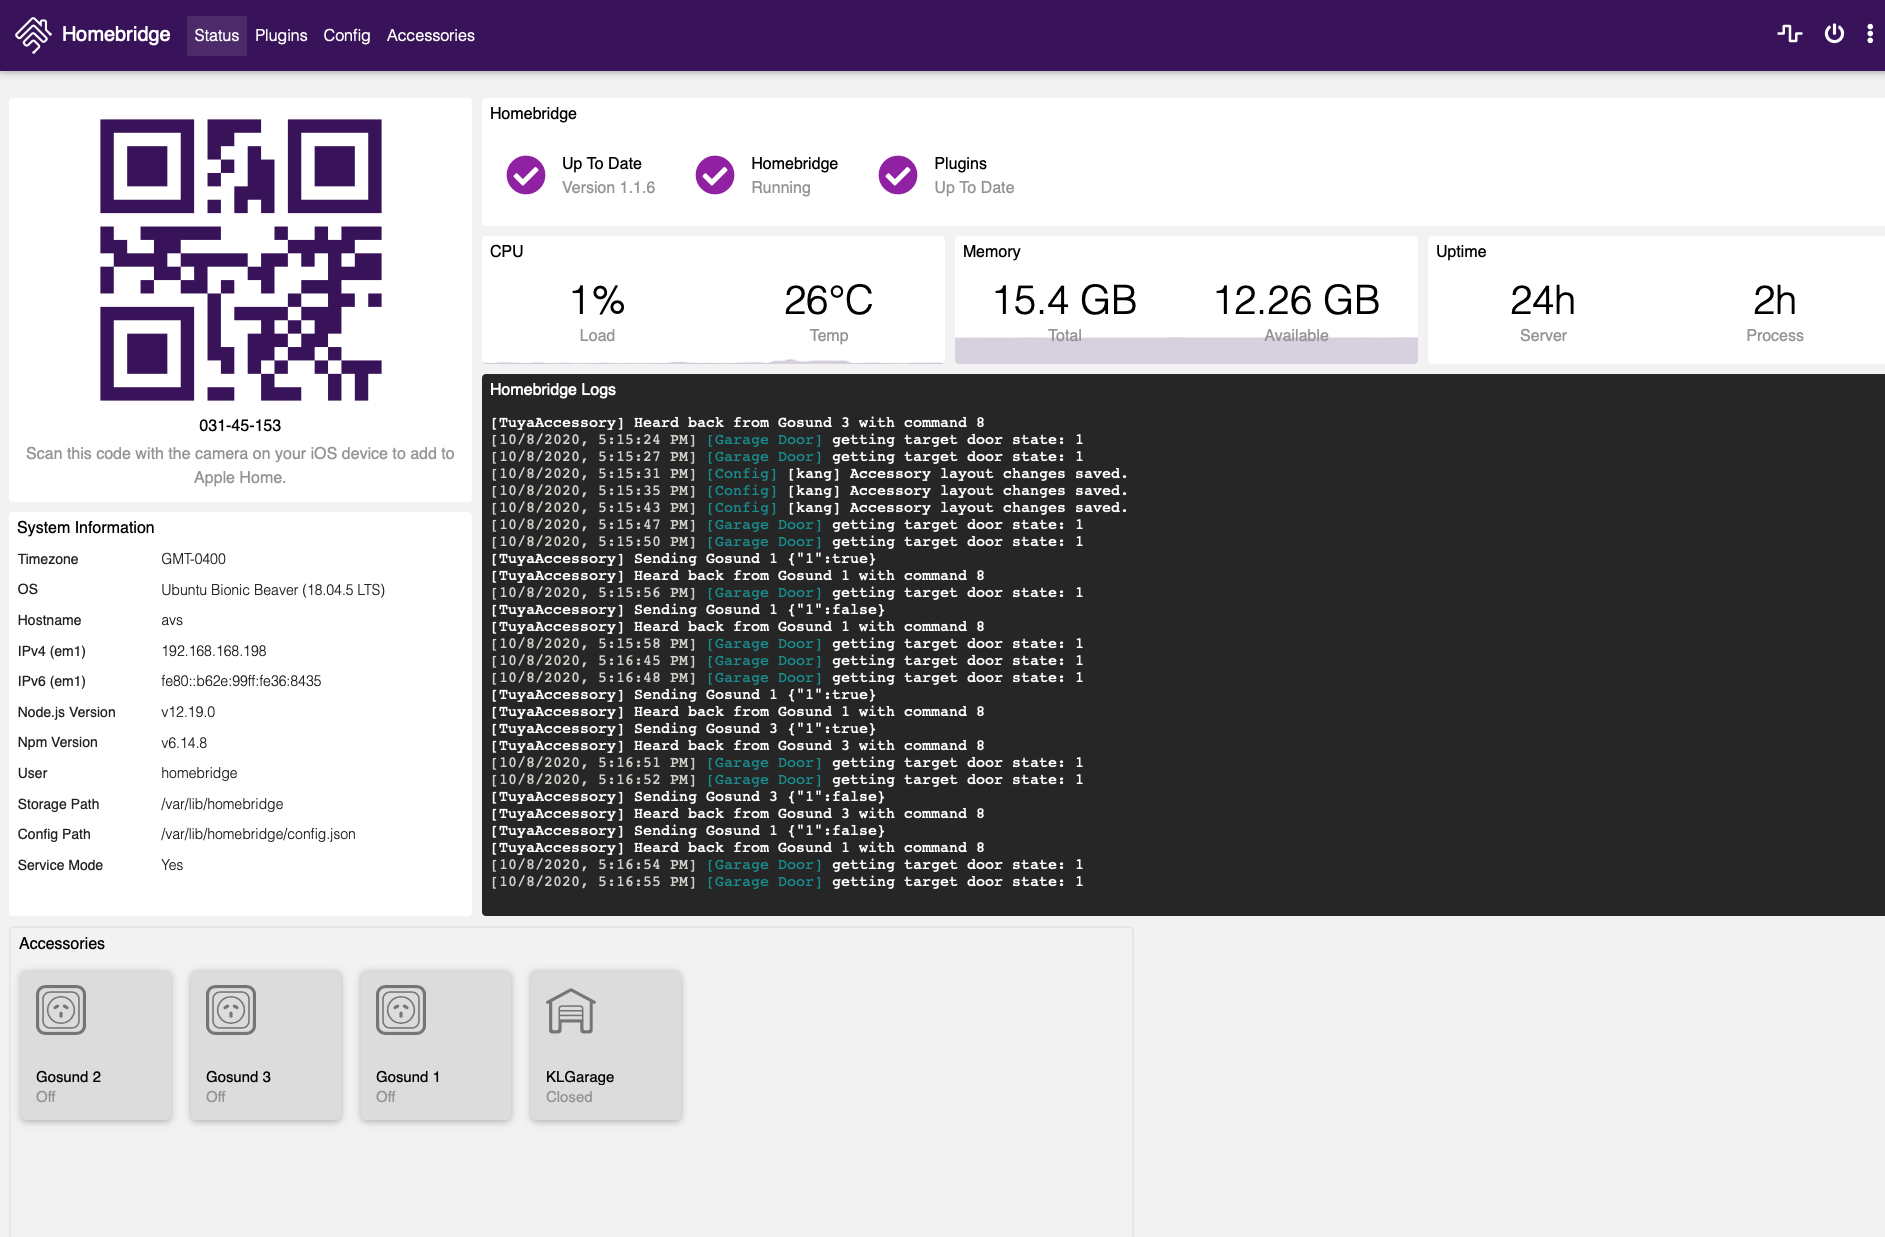This screenshot has width=1885, height=1237.
Task: Switch to the Status tab
Action: click(x=216, y=35)
